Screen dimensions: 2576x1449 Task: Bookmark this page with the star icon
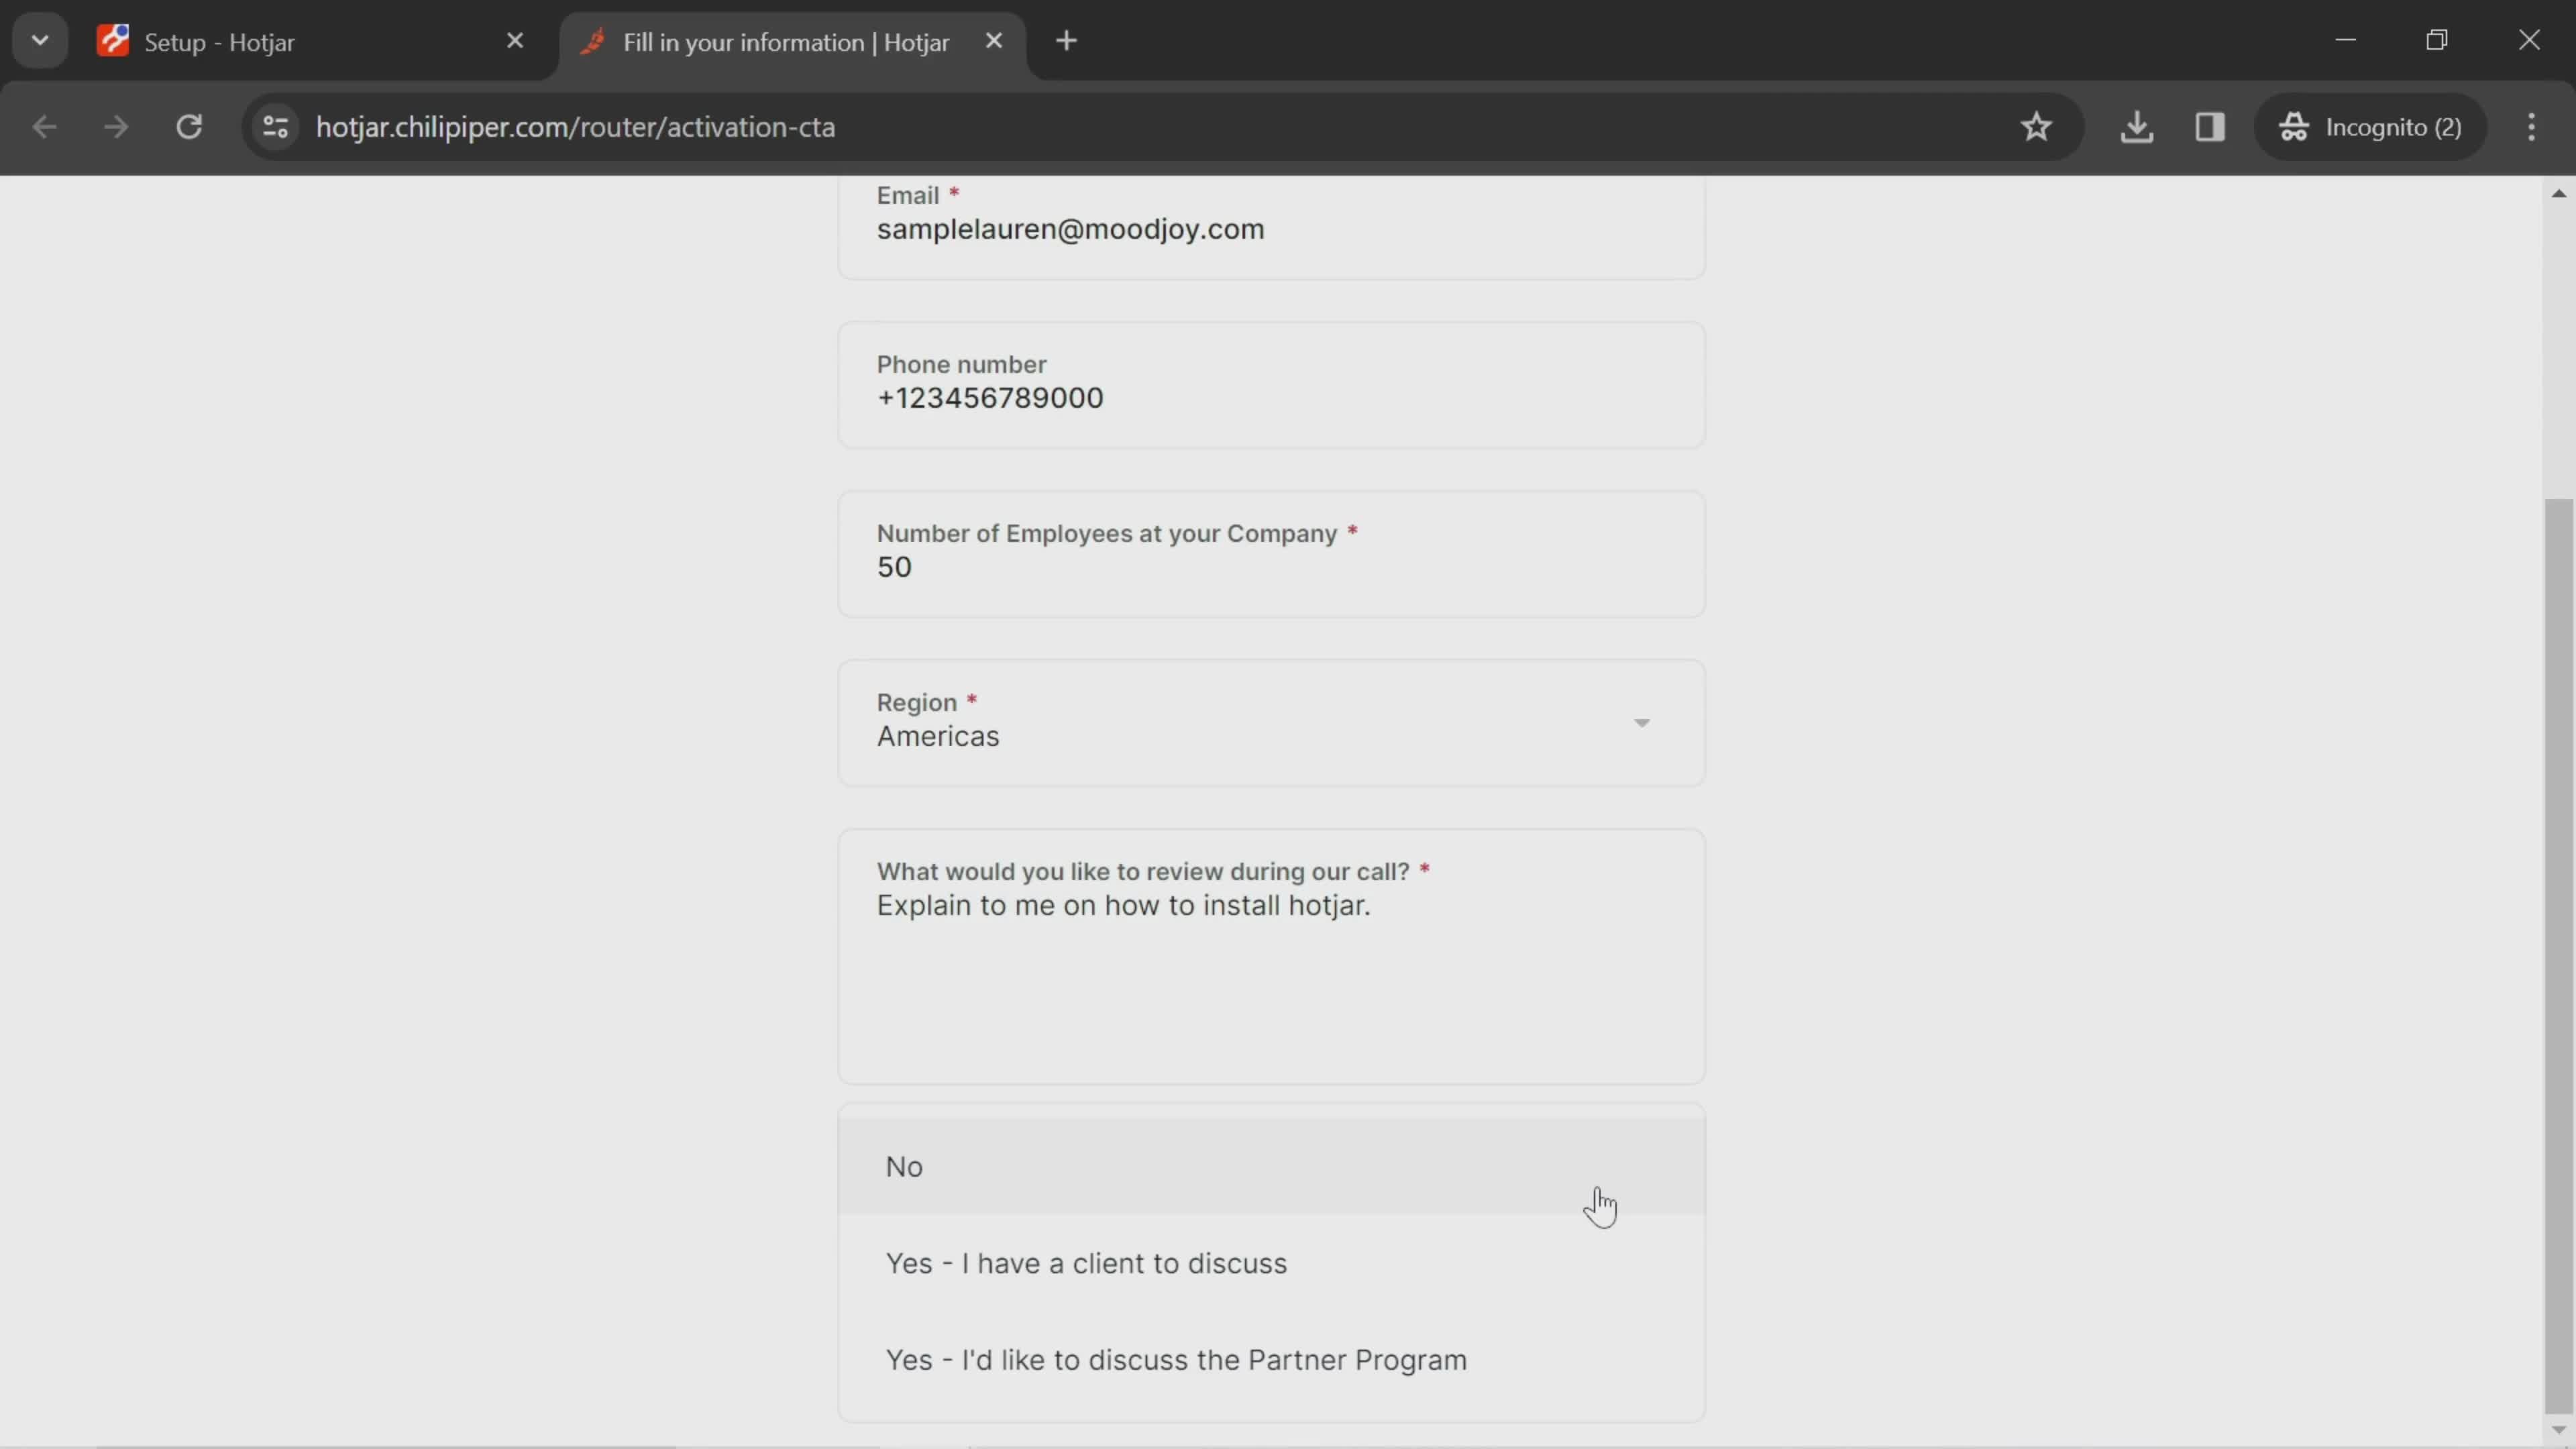click(2036, 127)
